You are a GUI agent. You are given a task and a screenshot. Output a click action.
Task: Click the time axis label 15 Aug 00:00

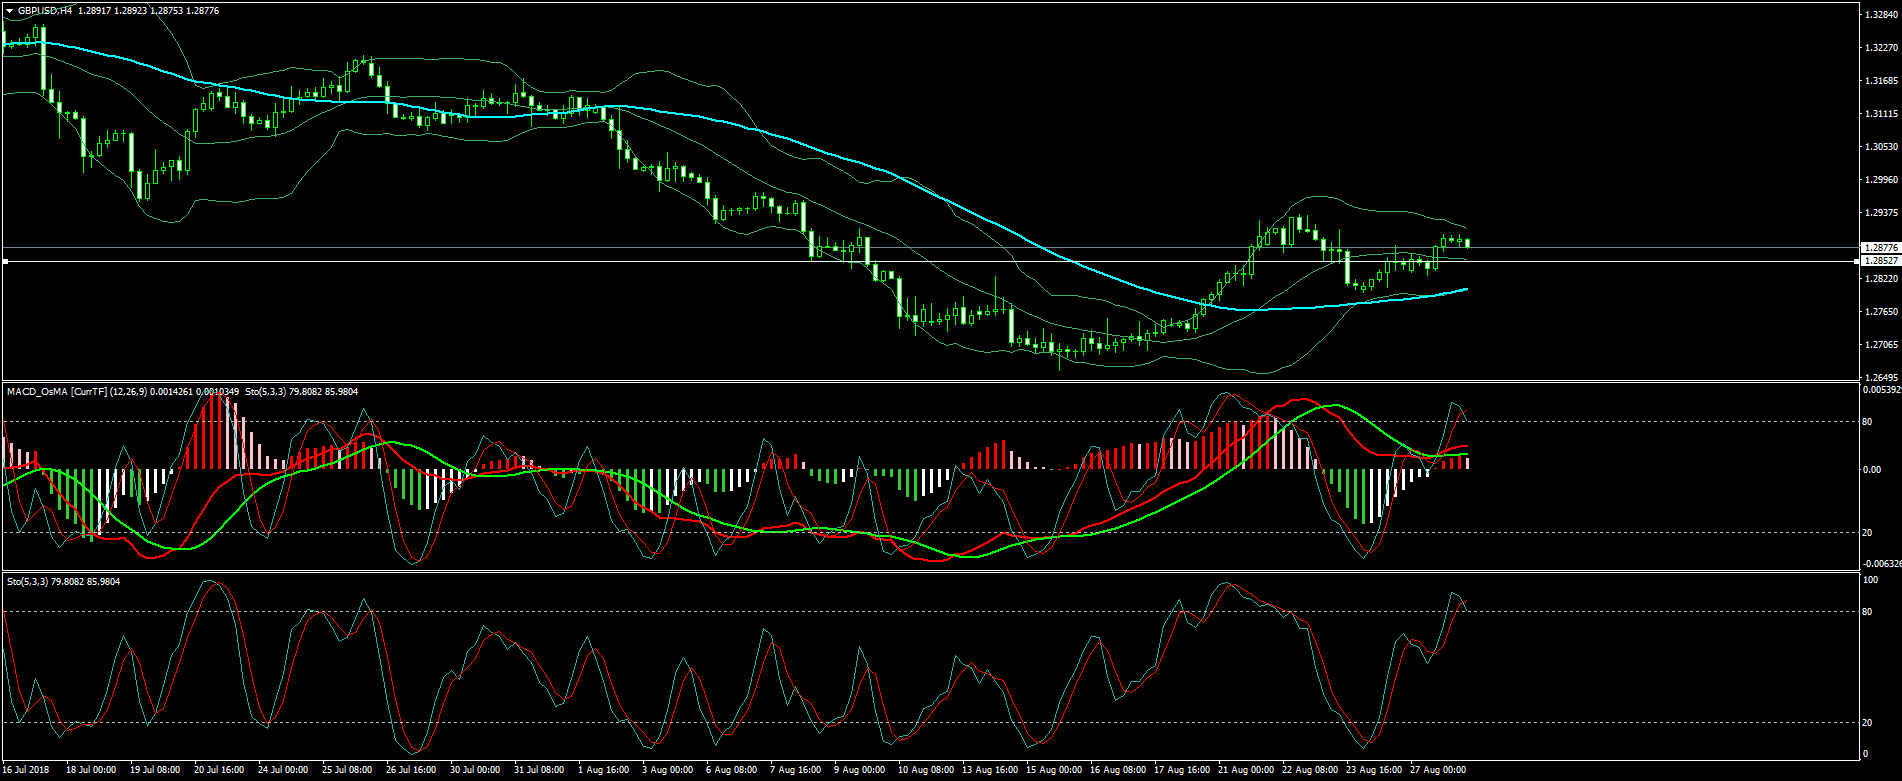click(x=1054, y=770)
